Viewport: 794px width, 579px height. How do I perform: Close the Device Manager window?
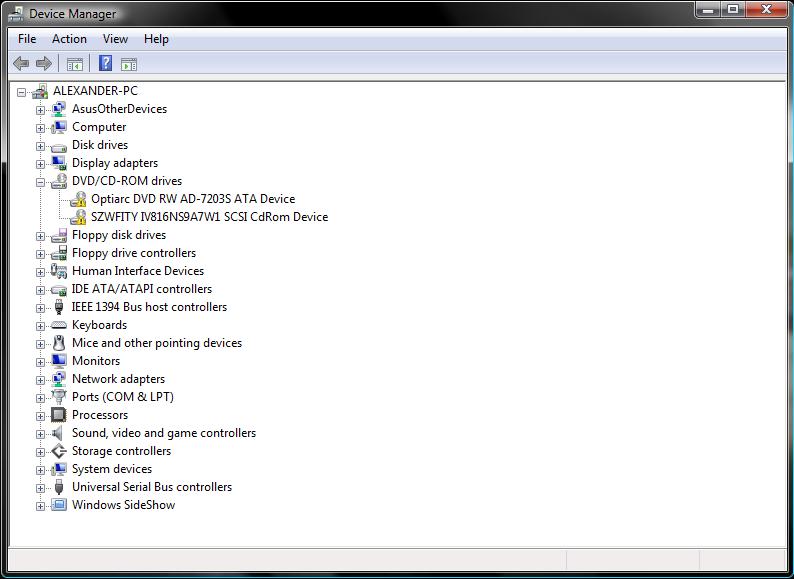click(x=766, y=10)
